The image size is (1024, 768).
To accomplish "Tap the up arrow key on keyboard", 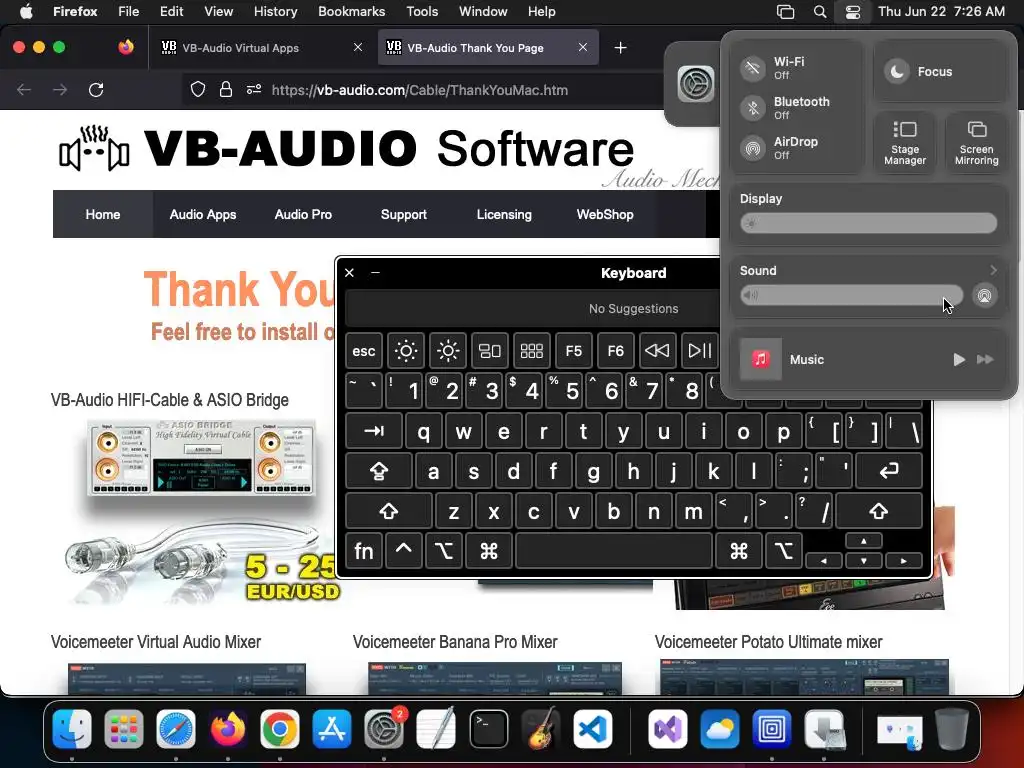I will point(863,541).
